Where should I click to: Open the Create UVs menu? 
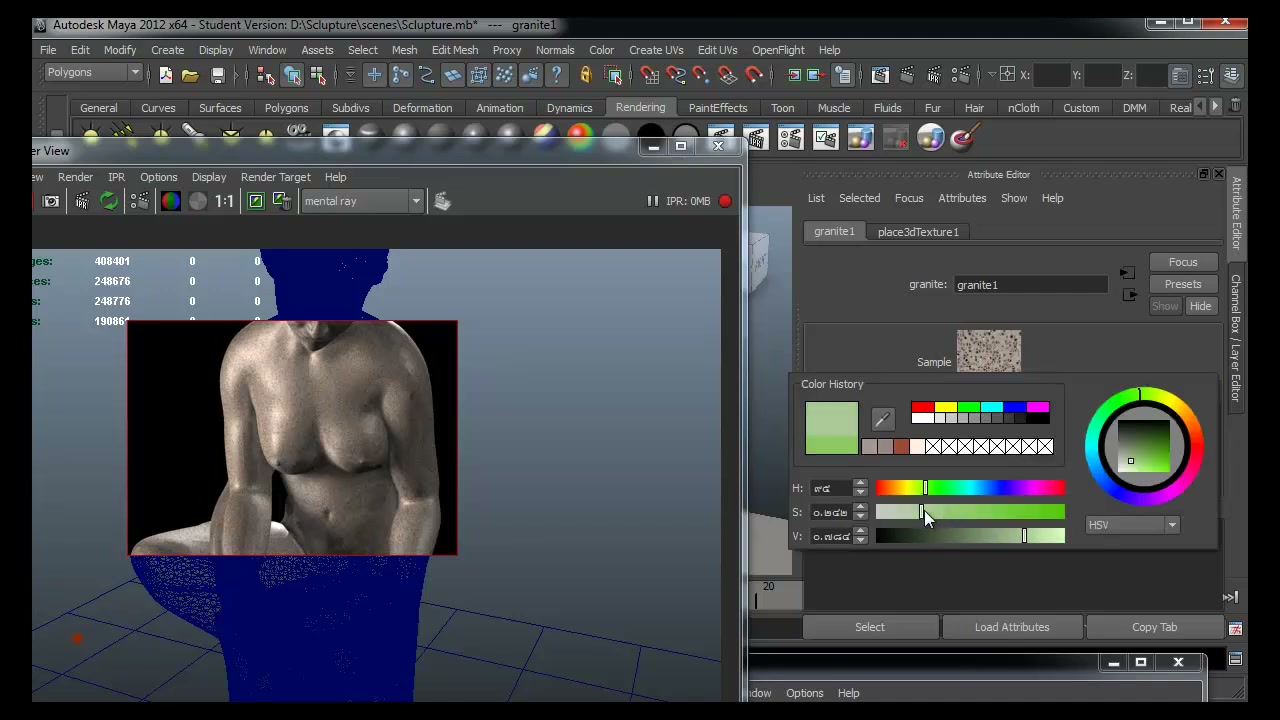click(656, 50)
